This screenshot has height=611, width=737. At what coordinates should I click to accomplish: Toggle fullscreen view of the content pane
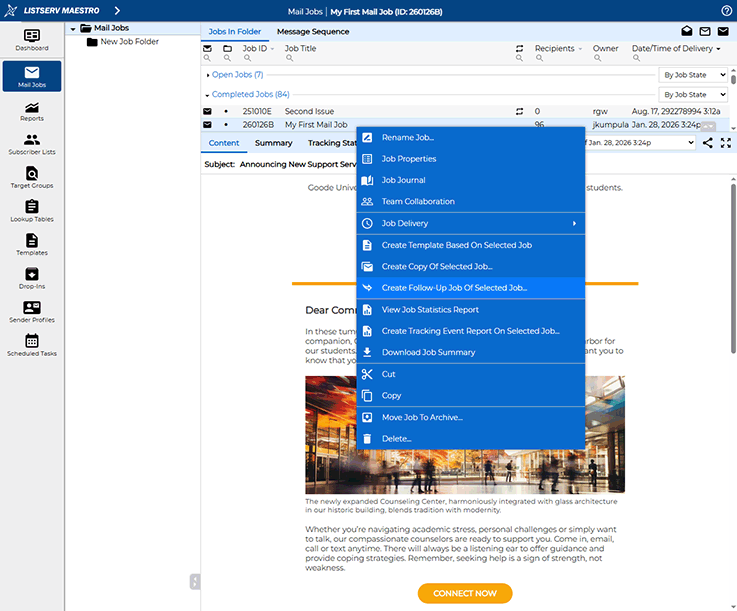click(726, 143)
